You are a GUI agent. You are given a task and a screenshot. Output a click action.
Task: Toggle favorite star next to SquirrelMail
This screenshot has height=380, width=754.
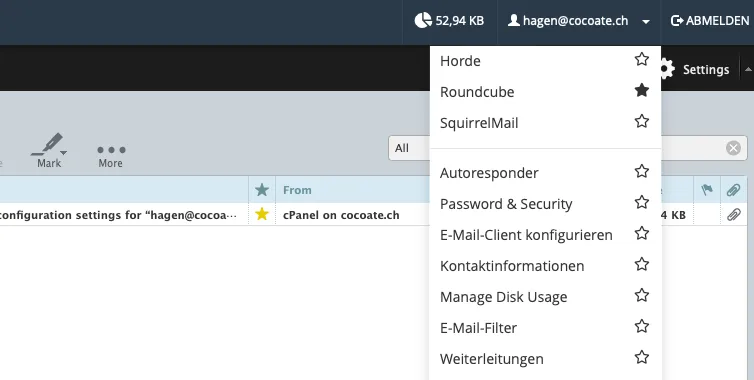click(x=642, y=121)
